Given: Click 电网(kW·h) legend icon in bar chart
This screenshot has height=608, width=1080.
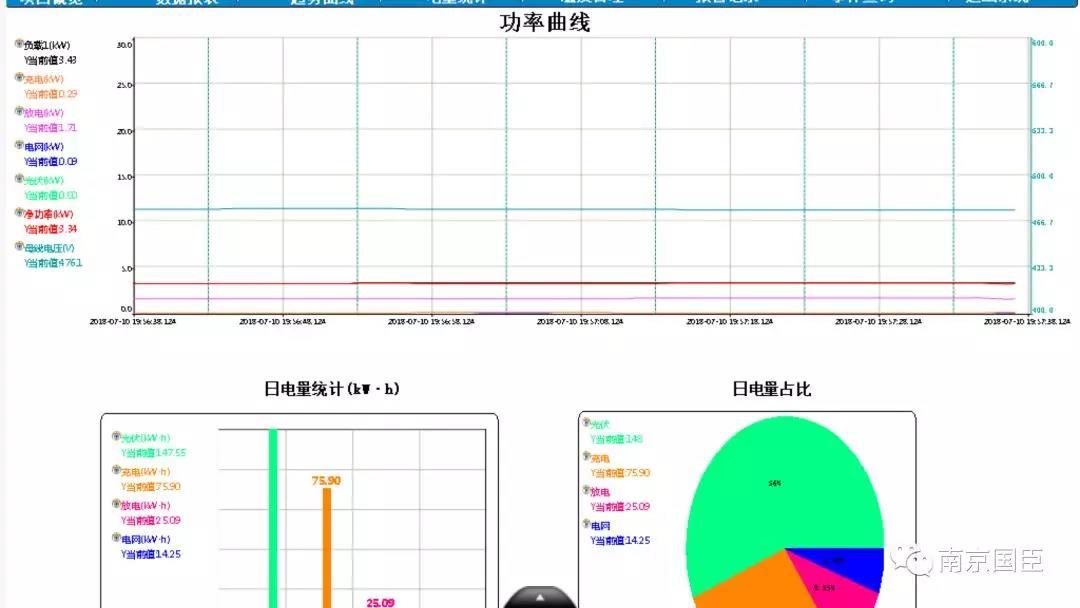Looking at the screenshot, I should coord(116,538).
